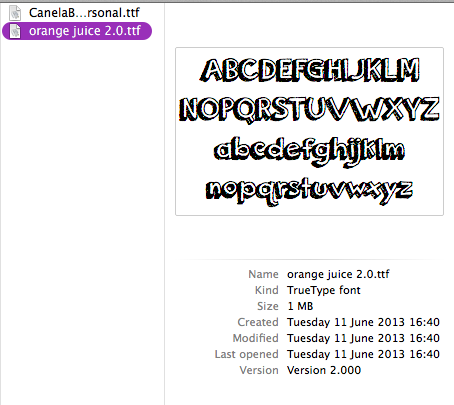
Task: Click the Modified date value
Action: coord(363,338)
